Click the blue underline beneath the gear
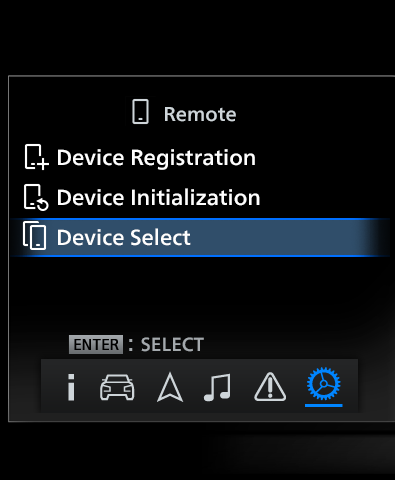The width and height of the screenshot is (395, 480). click(324, 405)
